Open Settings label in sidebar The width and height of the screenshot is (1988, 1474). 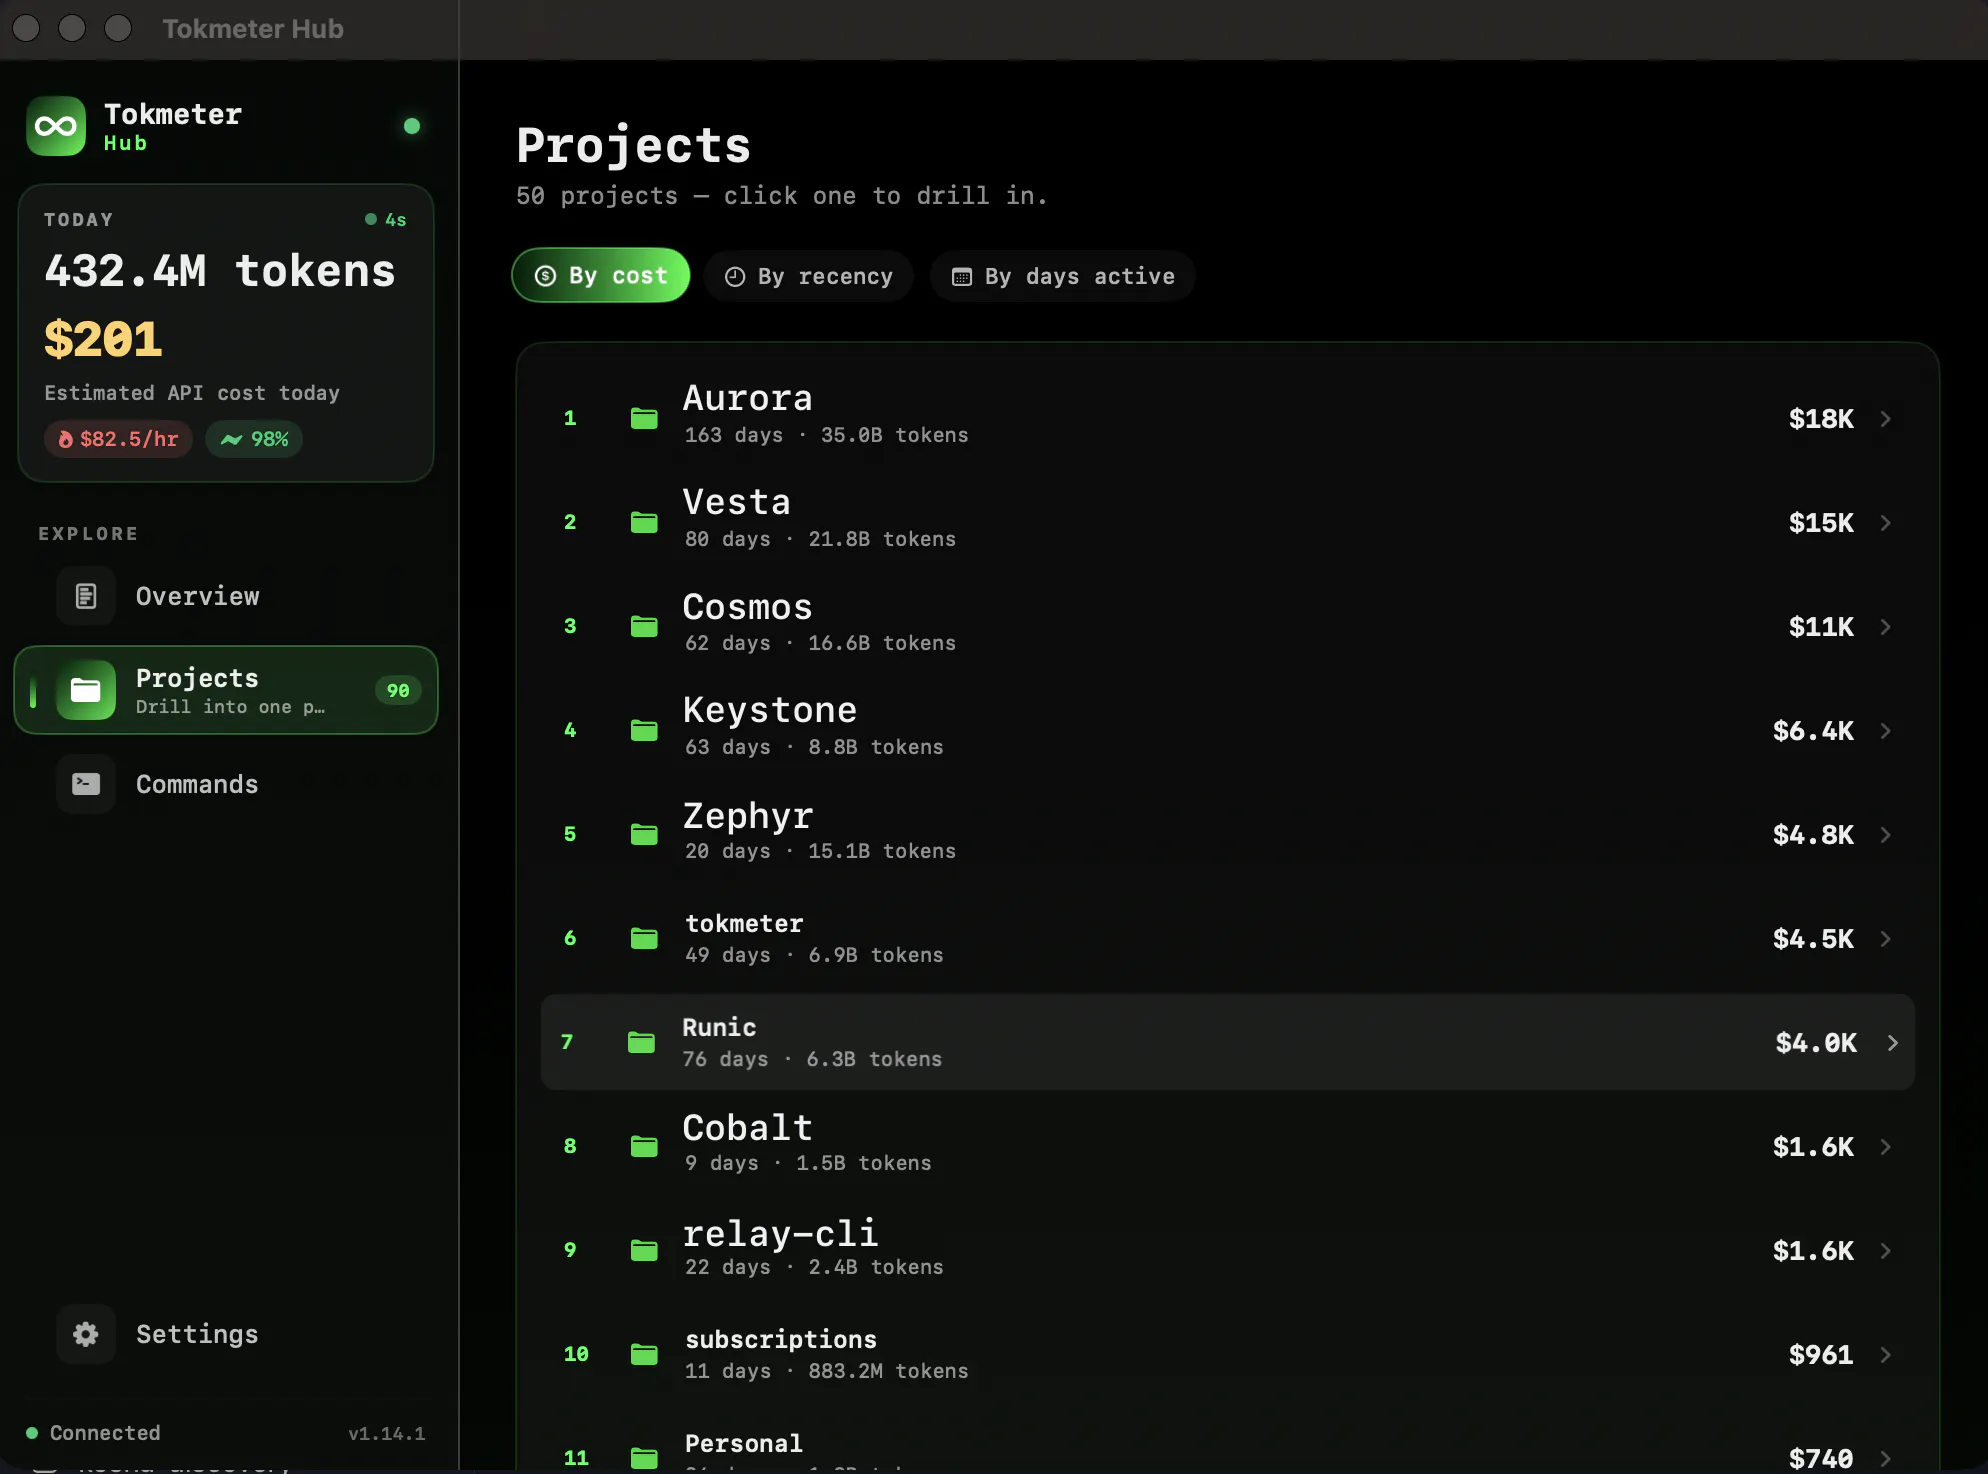point(197,1334)
